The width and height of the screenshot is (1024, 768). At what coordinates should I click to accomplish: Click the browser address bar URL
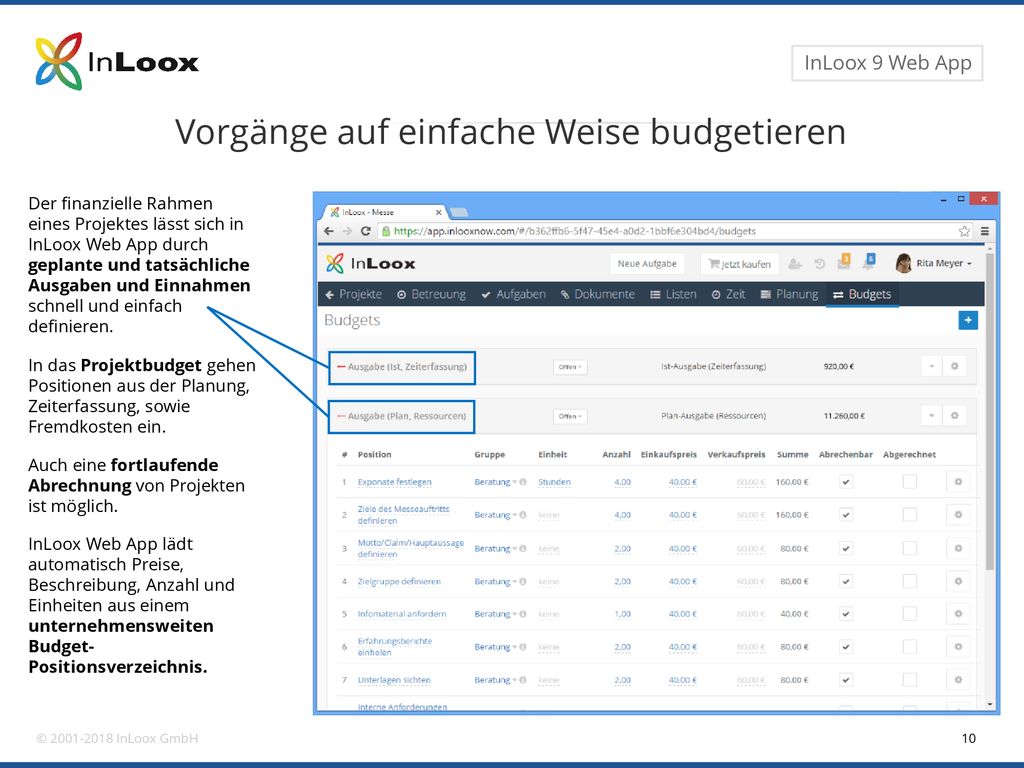click(x=575, y=231)
